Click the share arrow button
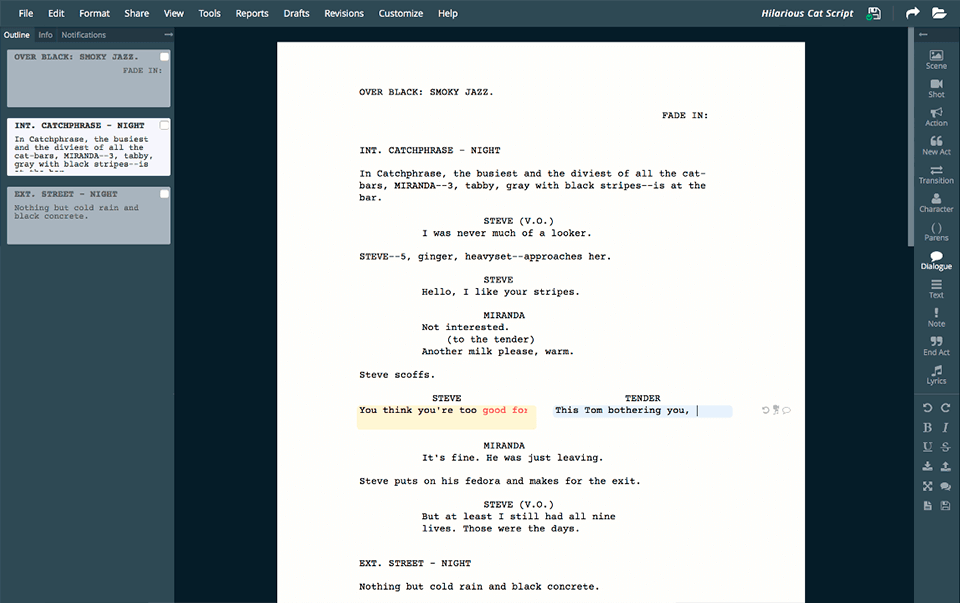Screen dimensions: 960x603 pyautogui.click(x=911, y=13)
